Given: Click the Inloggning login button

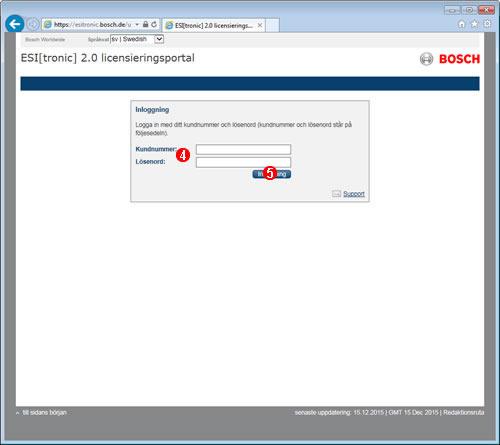Looking at the screenshot, I should (272, 174).
